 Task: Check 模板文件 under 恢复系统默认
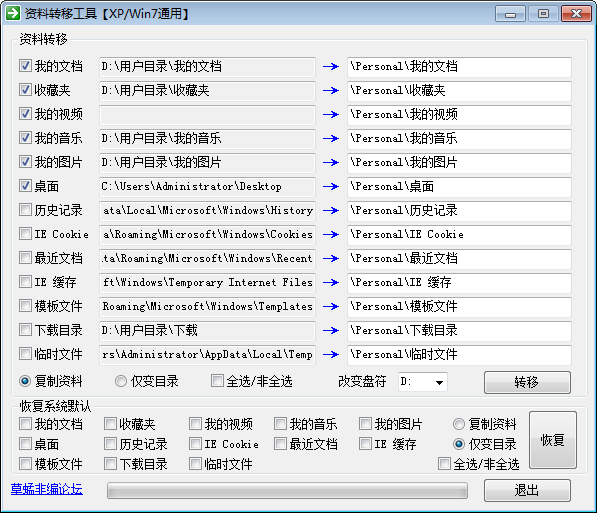click(x=25, y=464)
